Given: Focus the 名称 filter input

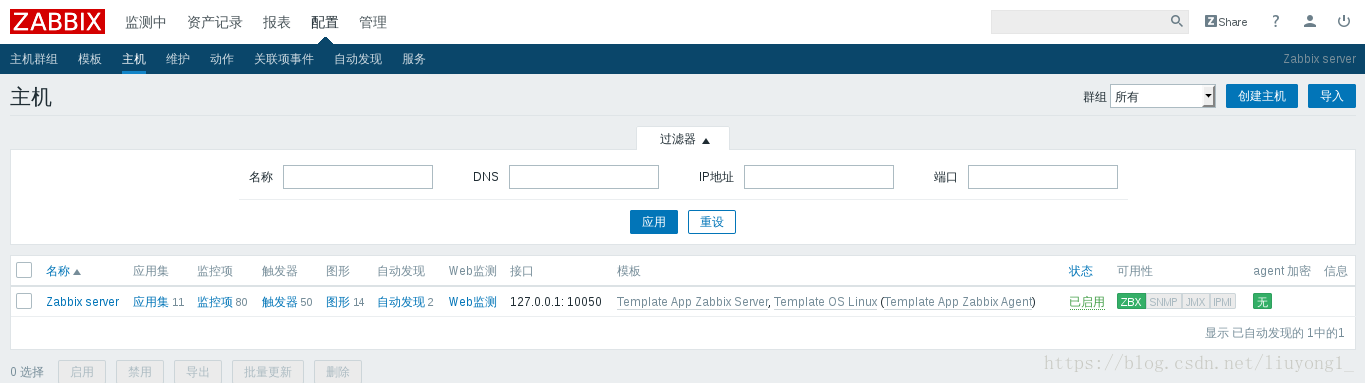Looking at the screenshot, I should pyautogui.click(x=358, y=177).
